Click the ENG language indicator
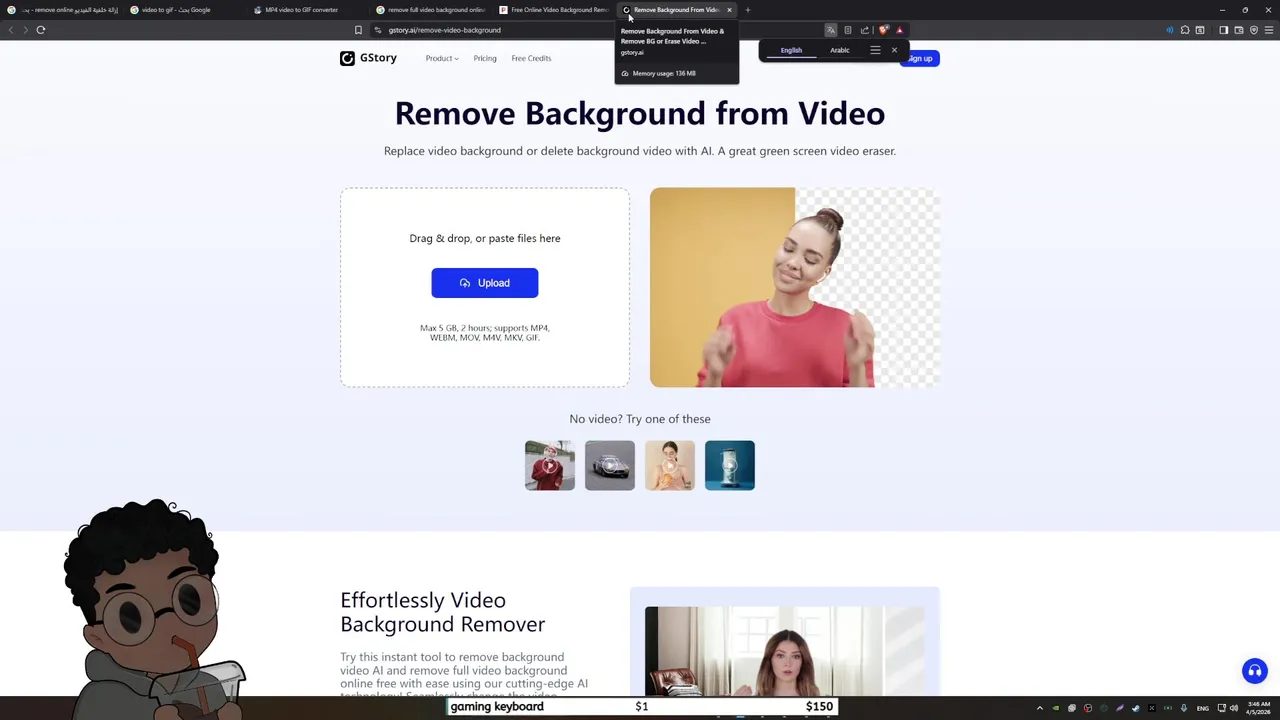This screenshot has height=720, width=1280. tap(1203, 708)
